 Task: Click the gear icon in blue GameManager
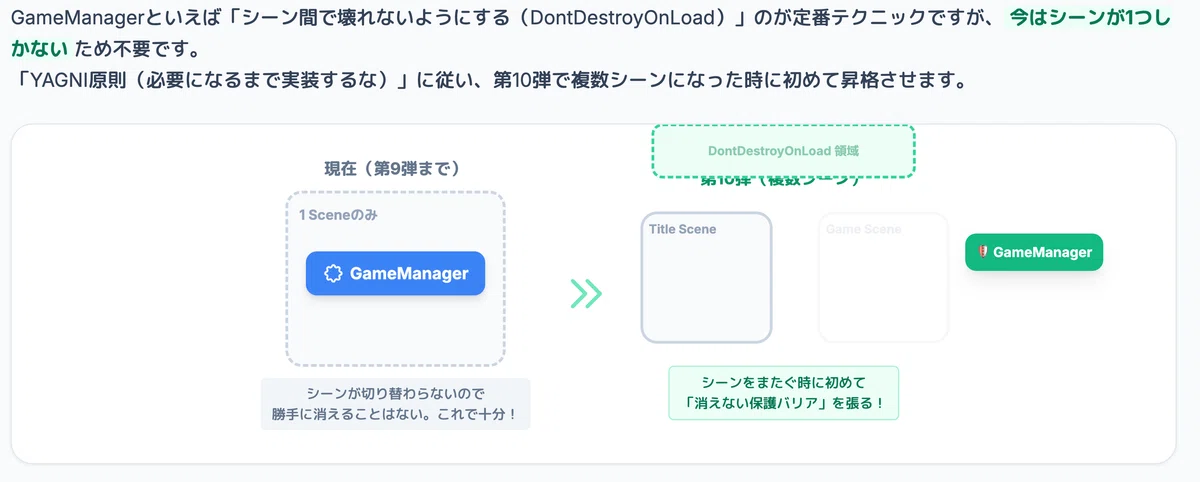(334, 273)
